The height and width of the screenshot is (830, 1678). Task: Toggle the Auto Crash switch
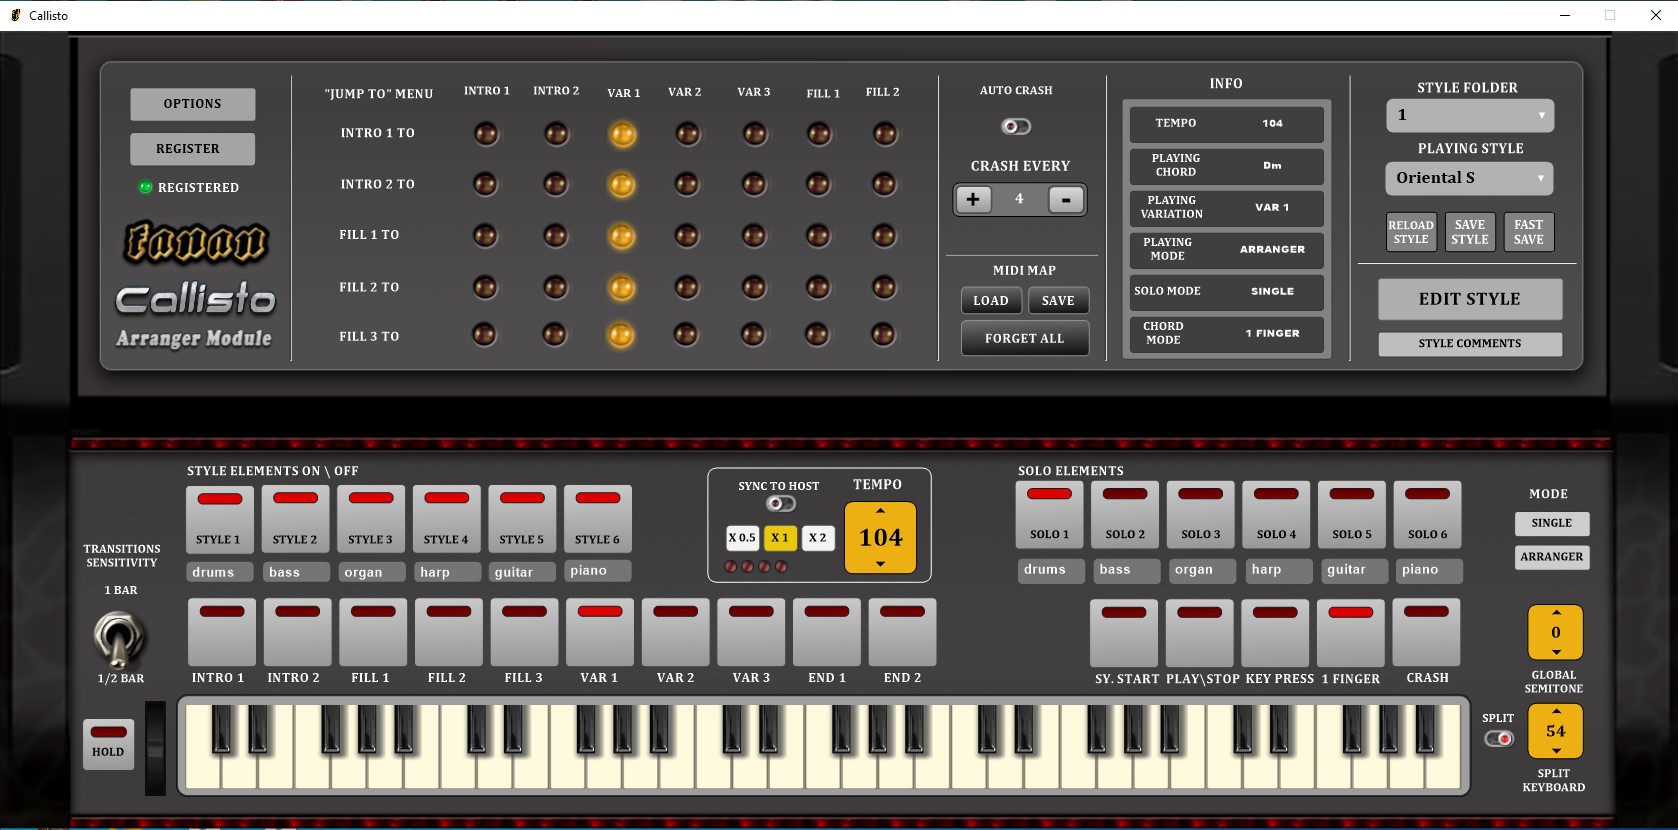coord(1016,126)
